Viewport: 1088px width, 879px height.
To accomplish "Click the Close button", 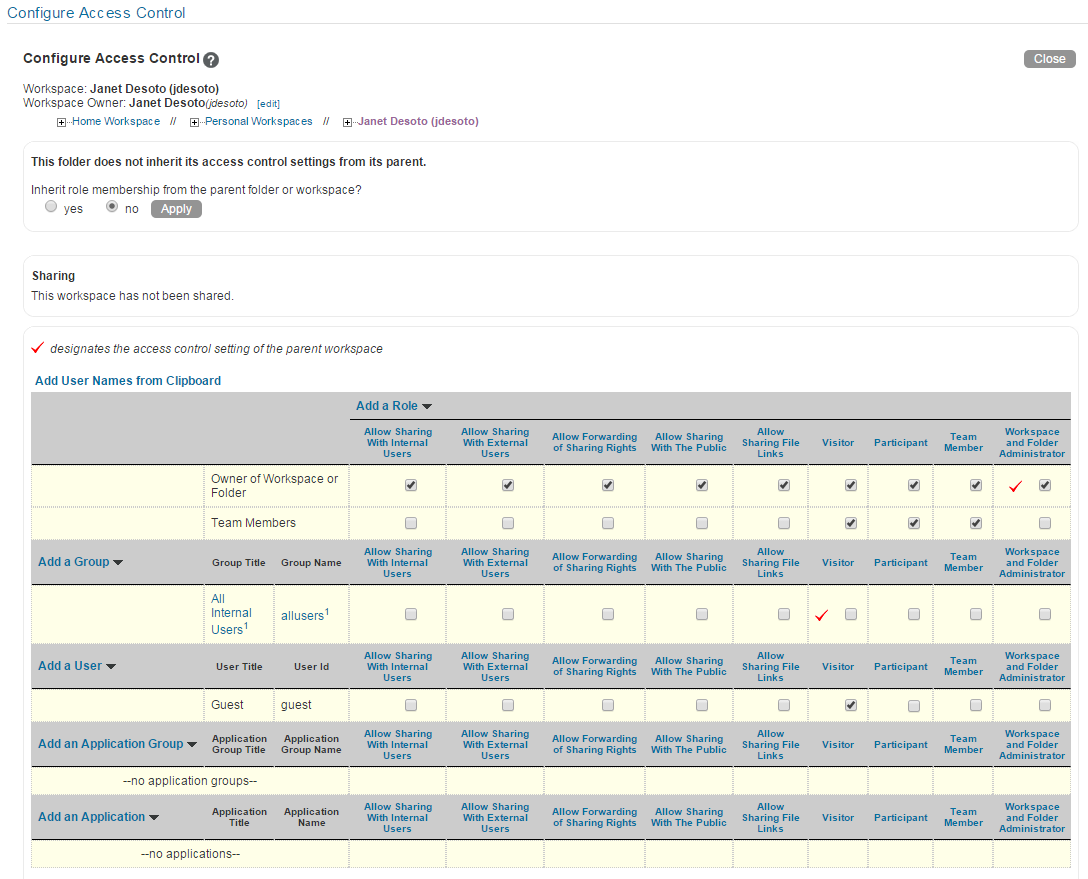I will 1049,59.
